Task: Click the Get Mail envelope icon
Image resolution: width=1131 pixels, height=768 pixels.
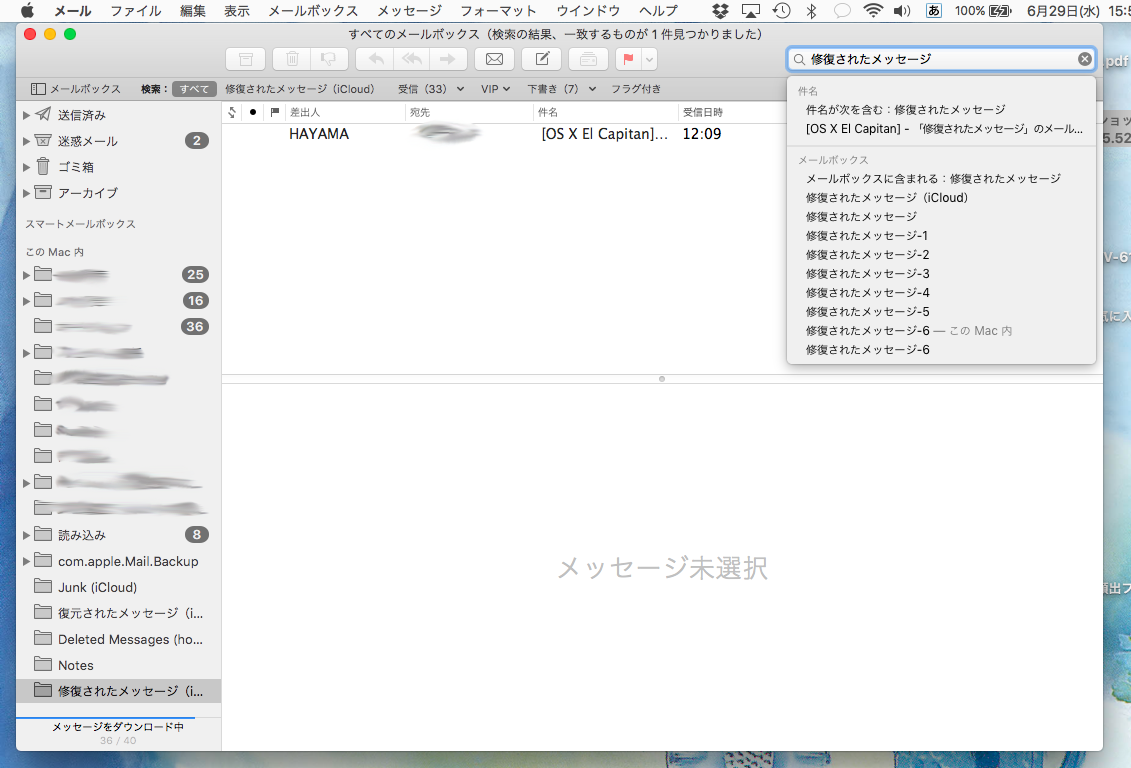Action: pyautogui.click(x=494, y=59)
